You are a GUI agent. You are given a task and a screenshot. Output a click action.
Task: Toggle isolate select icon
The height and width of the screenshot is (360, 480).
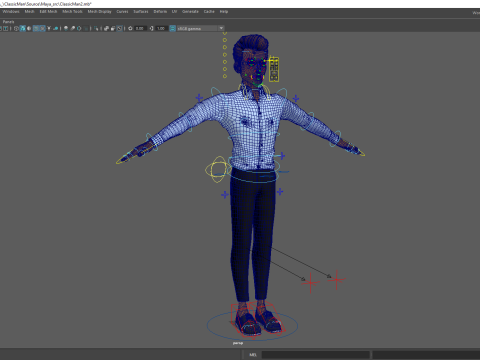tap(96, 28)
